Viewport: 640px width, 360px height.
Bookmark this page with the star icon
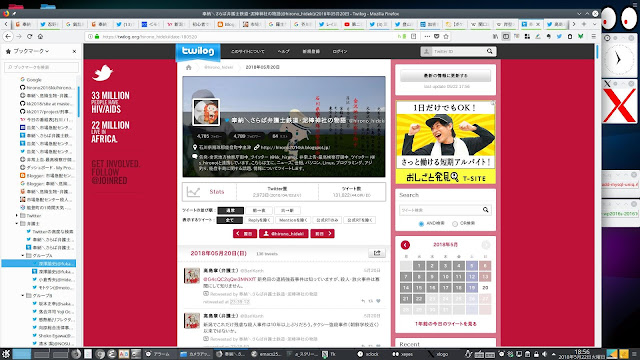point(446,36)
